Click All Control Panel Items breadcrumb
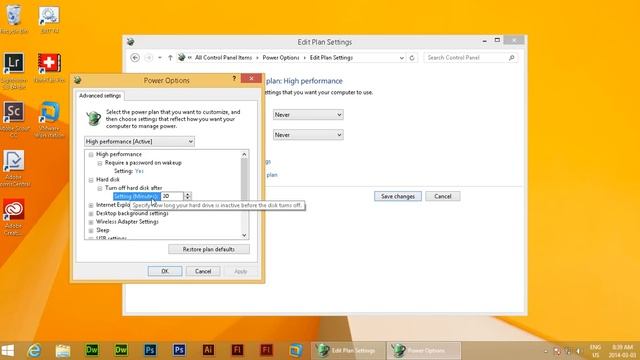This screenshot has width=640, height=360. click(x=223, y=58)
